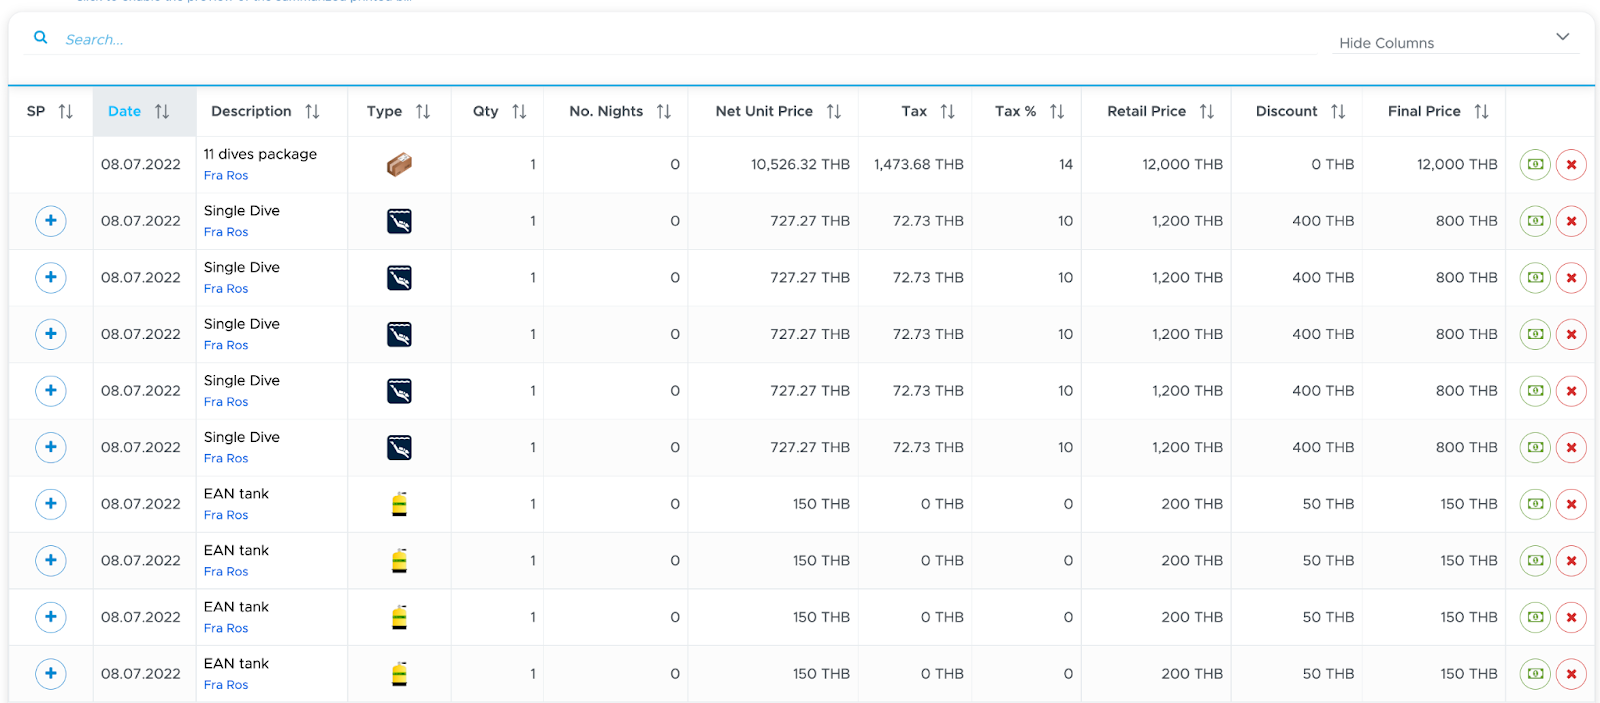Screen dimensions: 1600x703
Task: Click green cash icon on 11 dives package row
Action: click(1535, 164)
